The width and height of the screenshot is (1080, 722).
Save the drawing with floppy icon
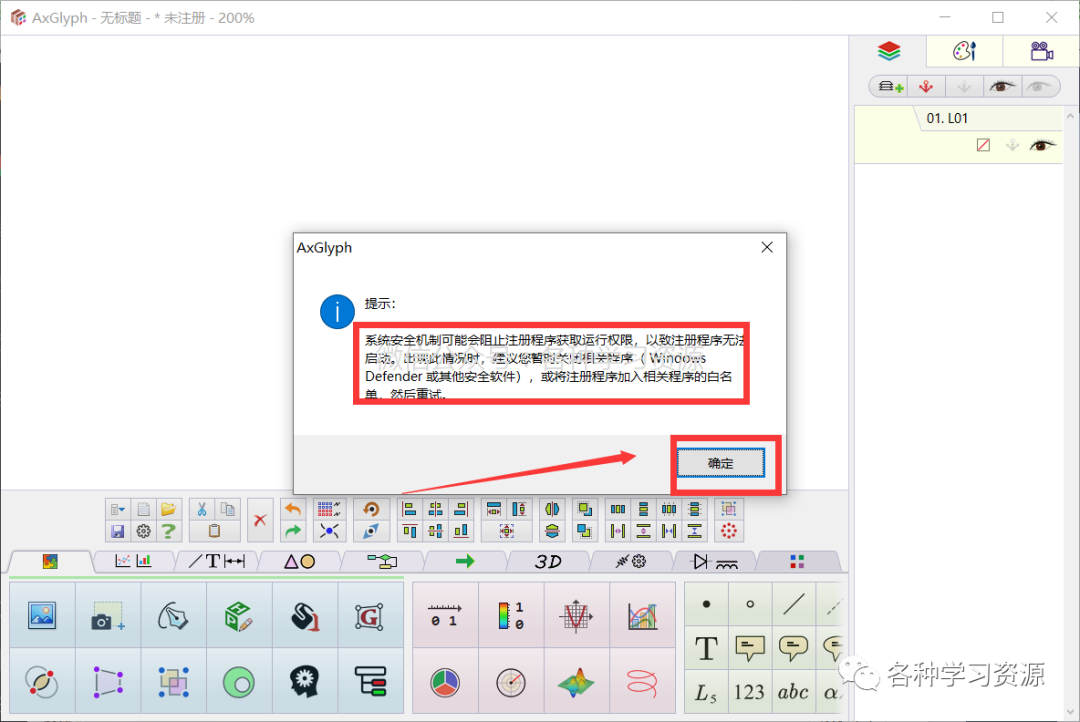click(x=118, y=531)
